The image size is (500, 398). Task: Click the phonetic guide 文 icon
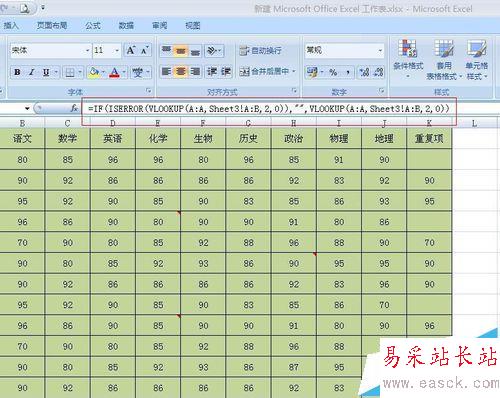pos(138,72)
